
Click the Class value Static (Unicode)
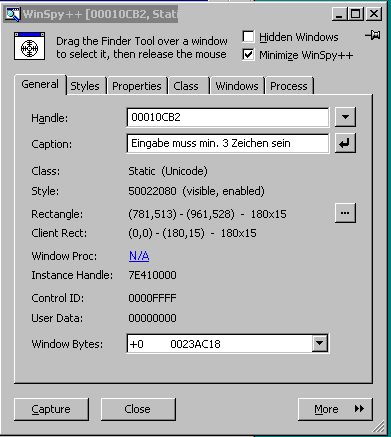coord(168,171)
